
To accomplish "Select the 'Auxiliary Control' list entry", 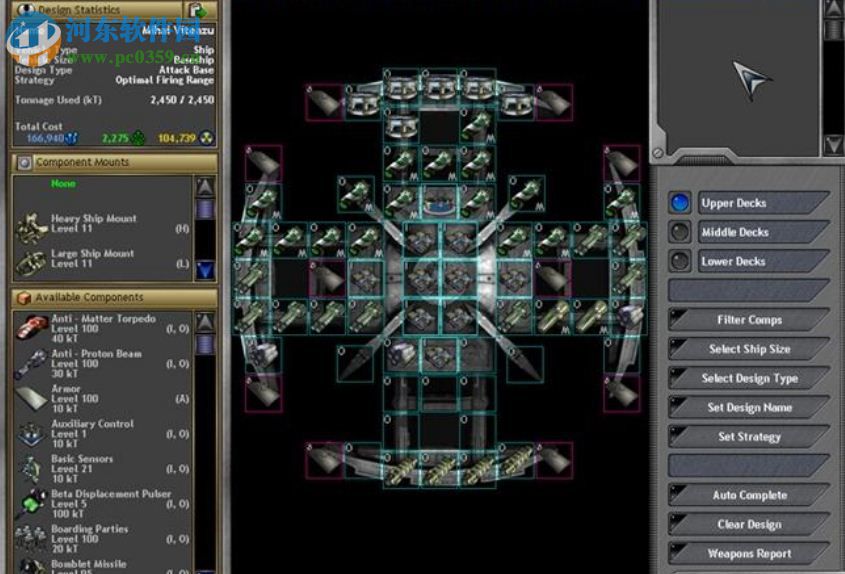I will click(102, 433).
